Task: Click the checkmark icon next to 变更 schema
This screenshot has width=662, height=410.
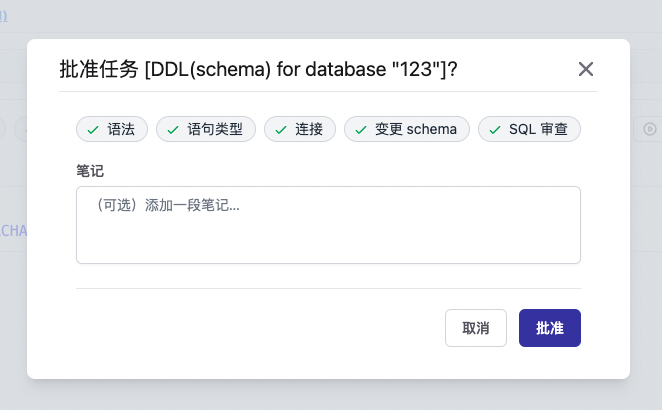Action: click(360, 129)
